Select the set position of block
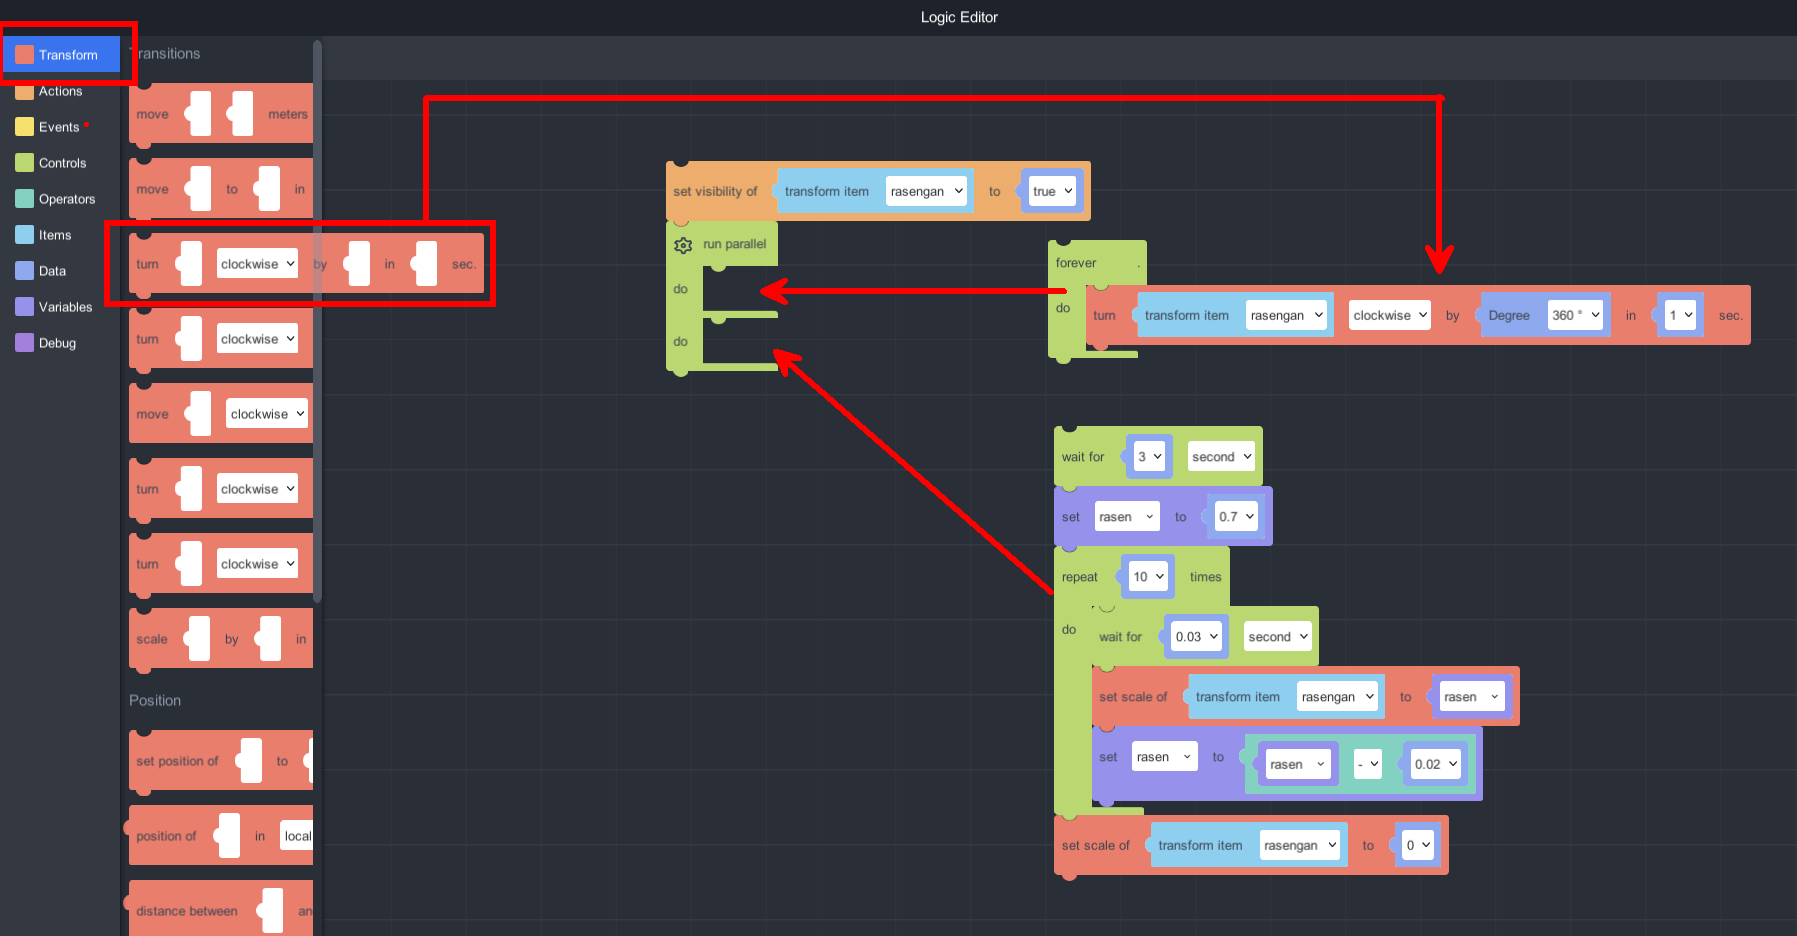The image size is (1797, 936). (177, 761)
